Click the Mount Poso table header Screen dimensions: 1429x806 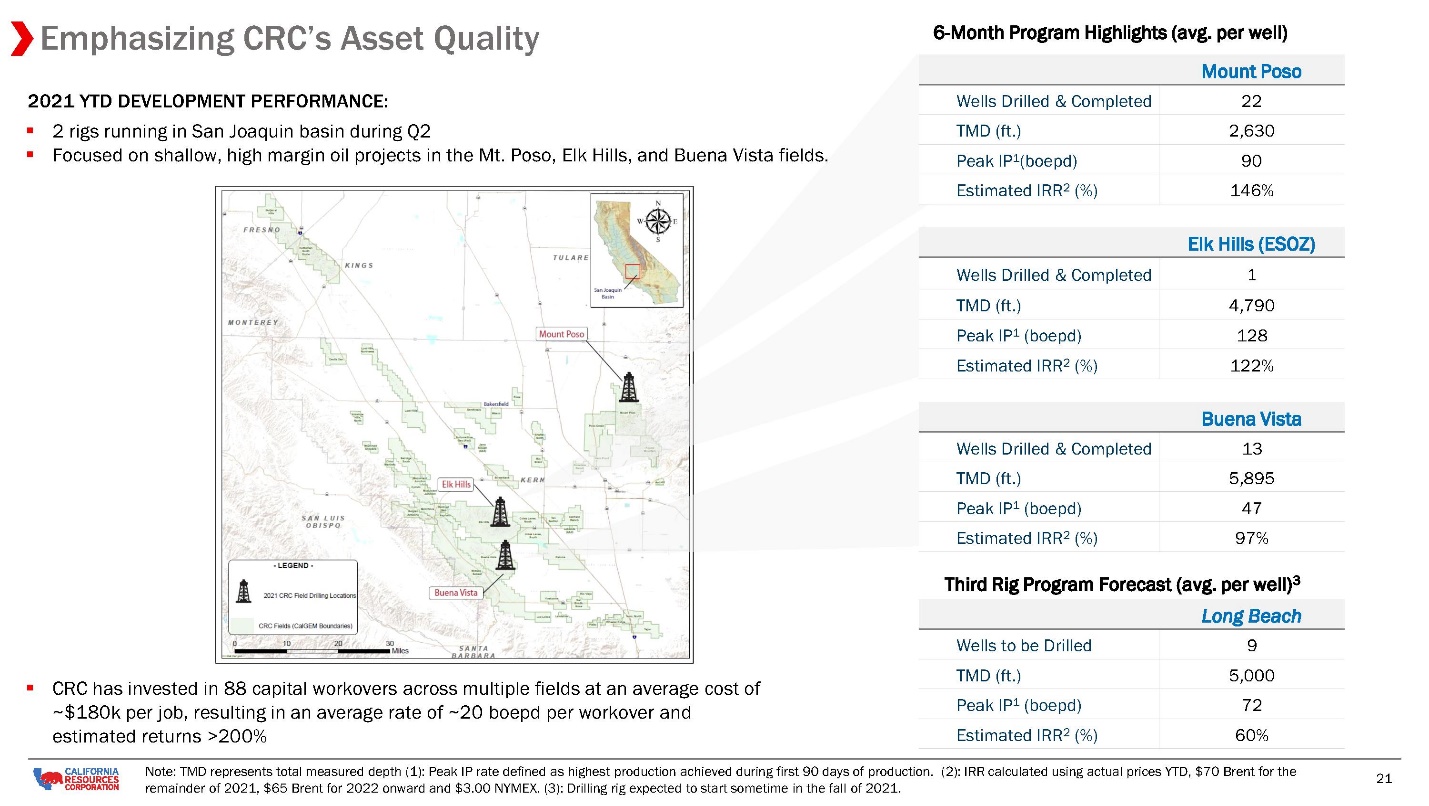point(1251,71)
